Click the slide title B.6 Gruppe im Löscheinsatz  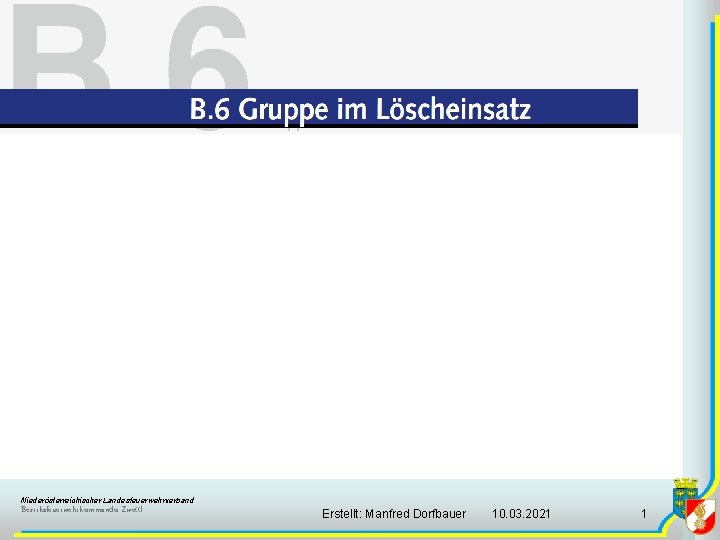(360, 109)
